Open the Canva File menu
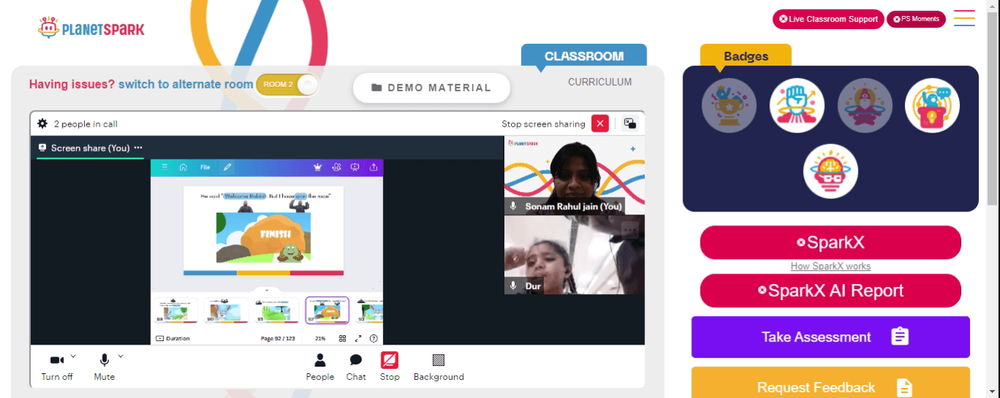1000x398 pixels. tap(205, 167)
